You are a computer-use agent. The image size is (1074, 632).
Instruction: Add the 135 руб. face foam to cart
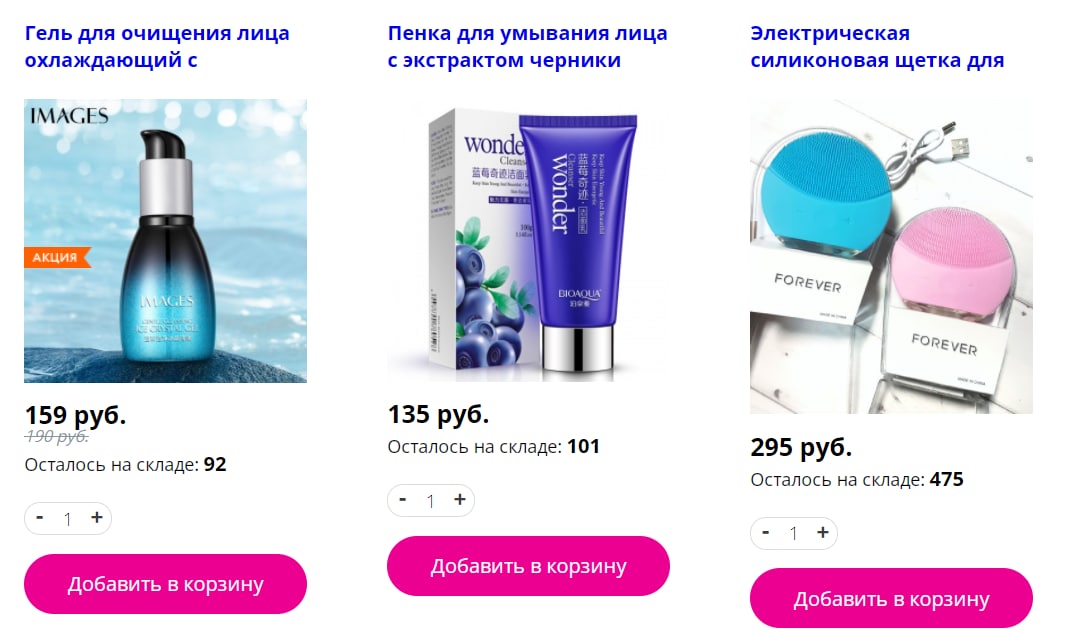pyautogui.click(x=528, y=566)
